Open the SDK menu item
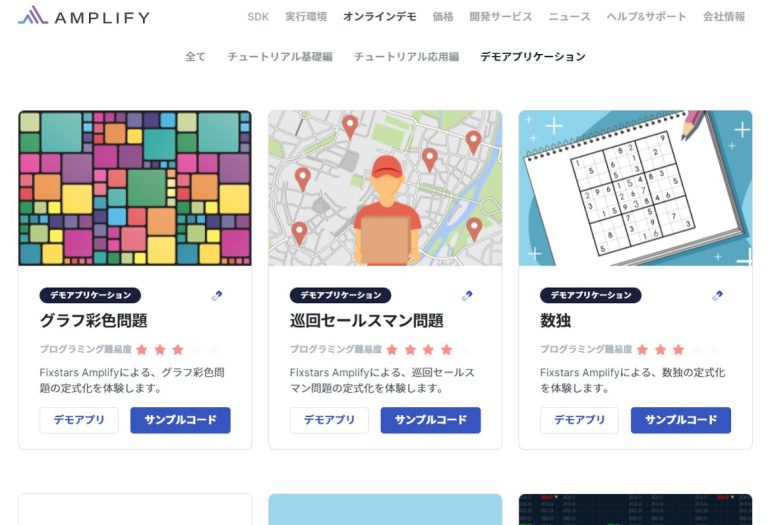The width and height of the screenshot is (768, 525). pyautogui.click(x=258, y=17)
